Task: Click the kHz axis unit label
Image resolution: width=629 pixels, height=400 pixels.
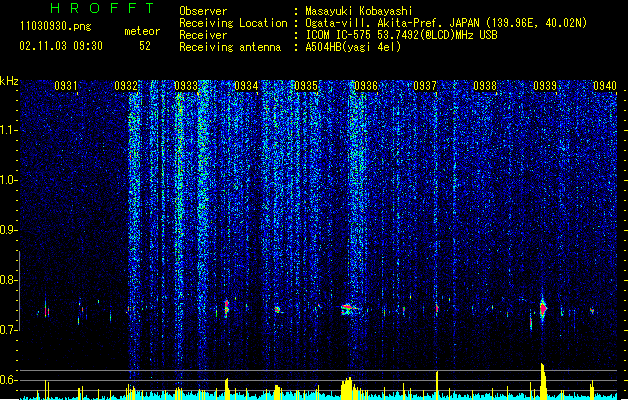Action: click(9, 81)
